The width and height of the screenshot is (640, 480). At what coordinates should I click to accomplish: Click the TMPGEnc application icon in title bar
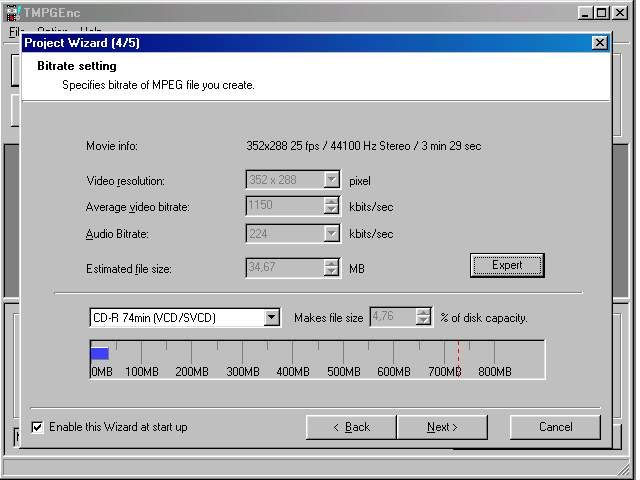(12, 12)
